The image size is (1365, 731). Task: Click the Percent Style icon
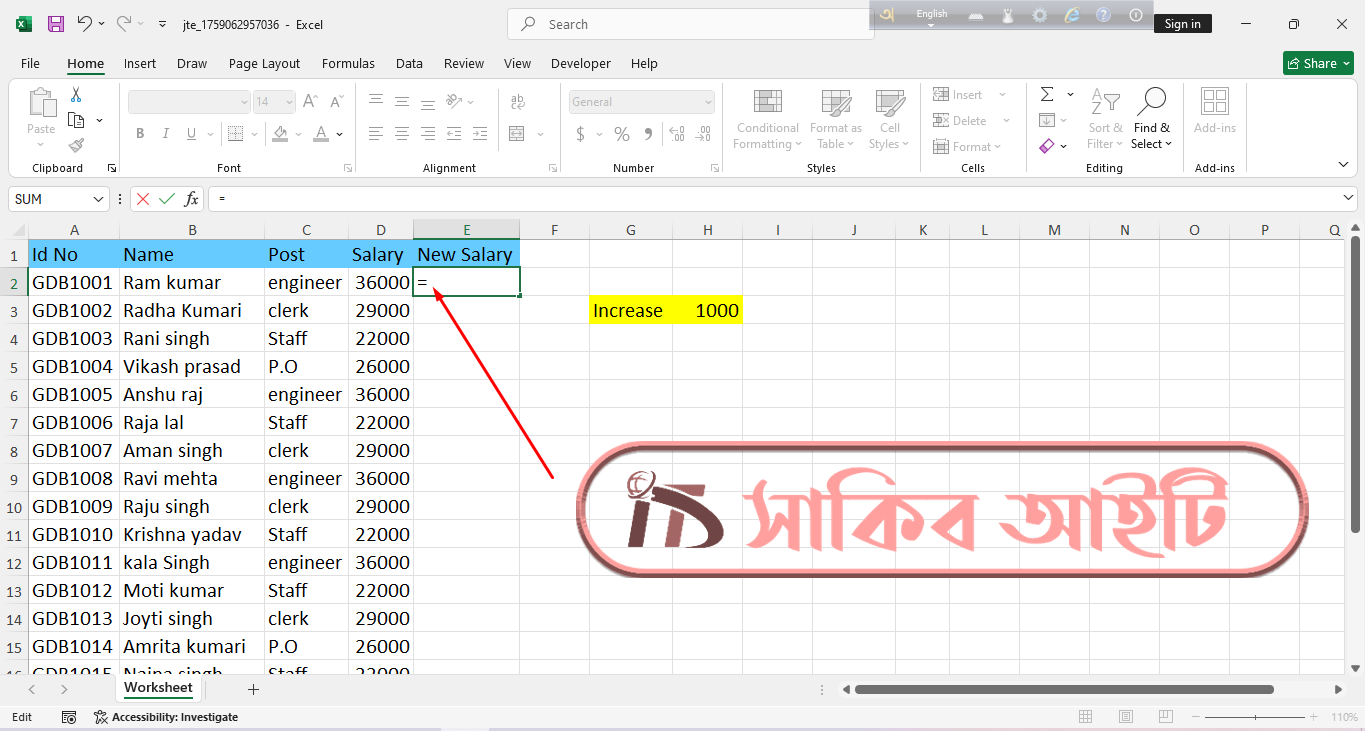620,132
